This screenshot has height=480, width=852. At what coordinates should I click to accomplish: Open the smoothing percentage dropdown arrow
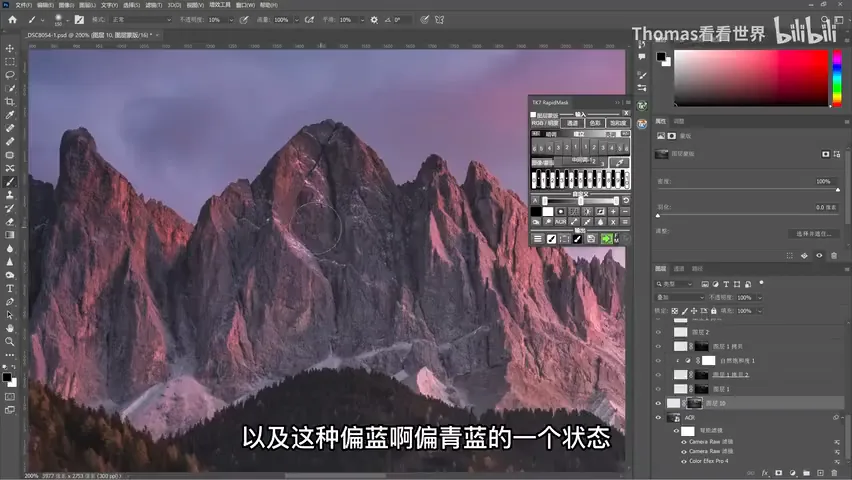coord(362,20)
